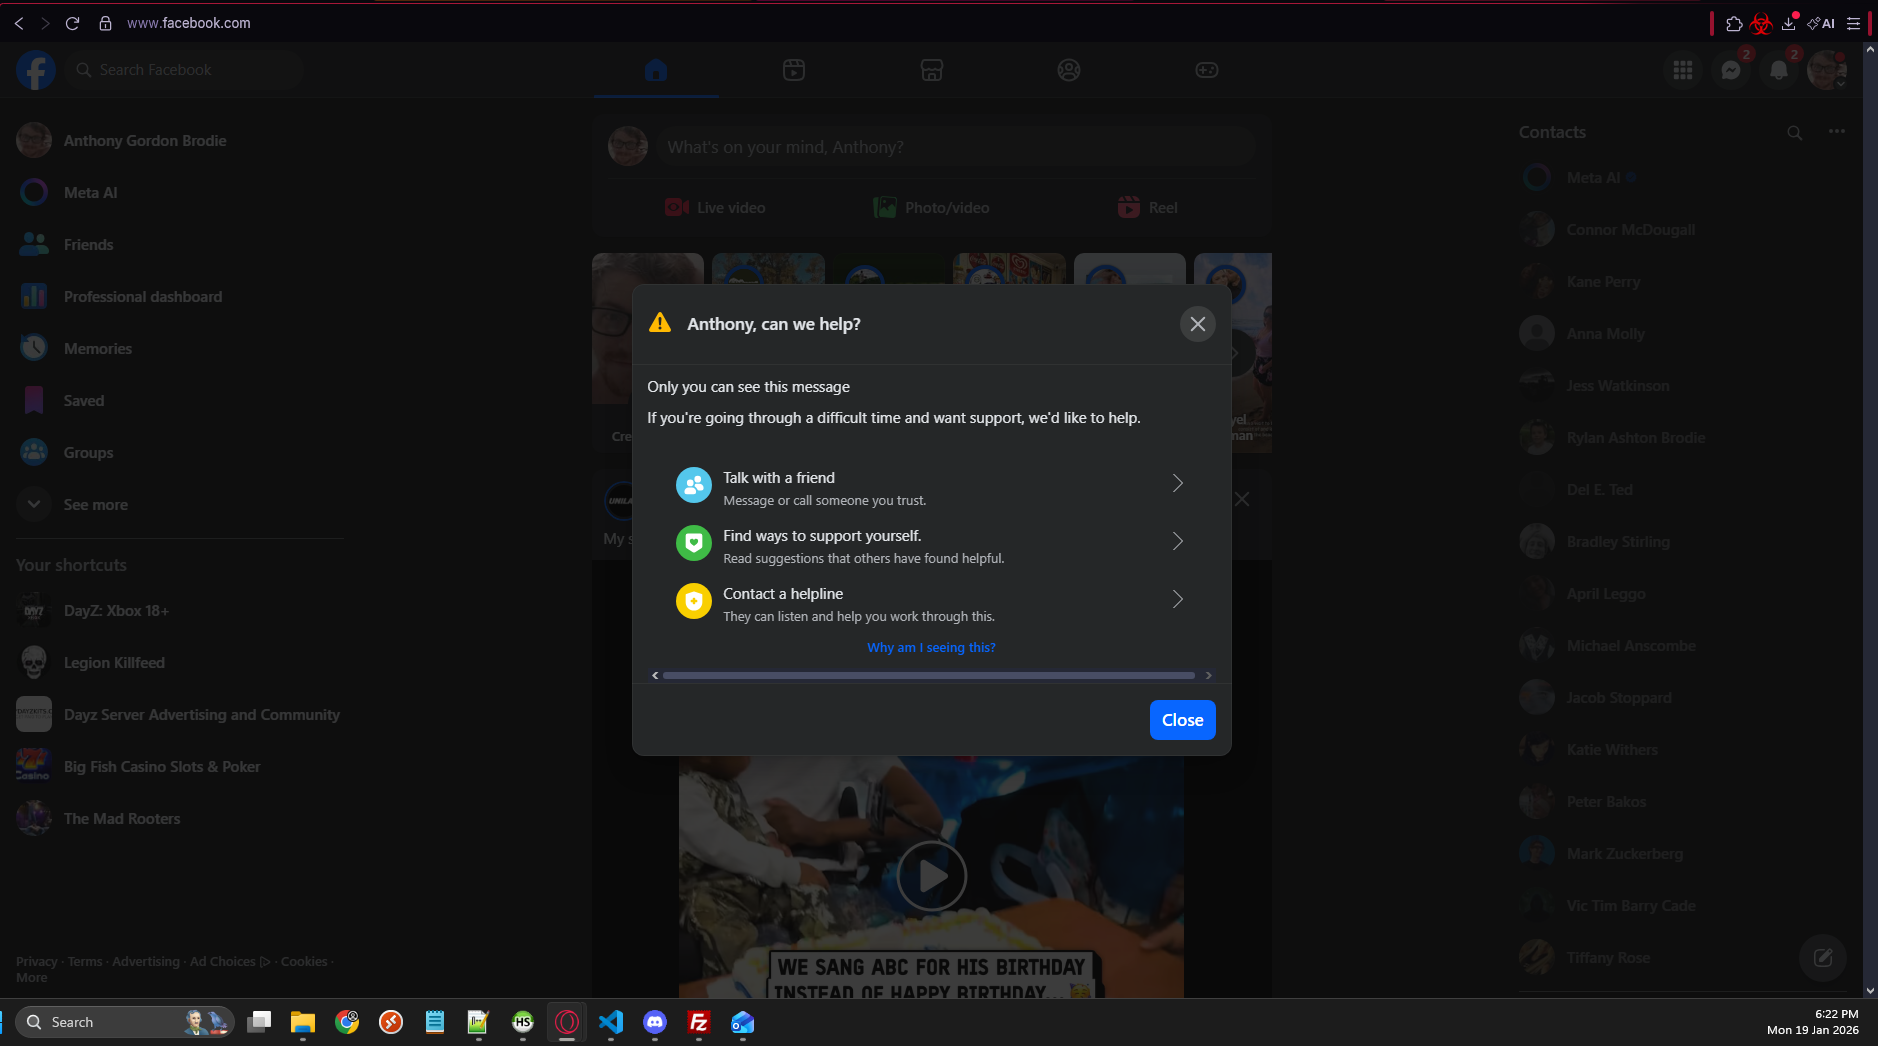This screenshot has height=1046, width=1878.
Task: Open Memories in left sidebar
Action: [x=180, y=349]
